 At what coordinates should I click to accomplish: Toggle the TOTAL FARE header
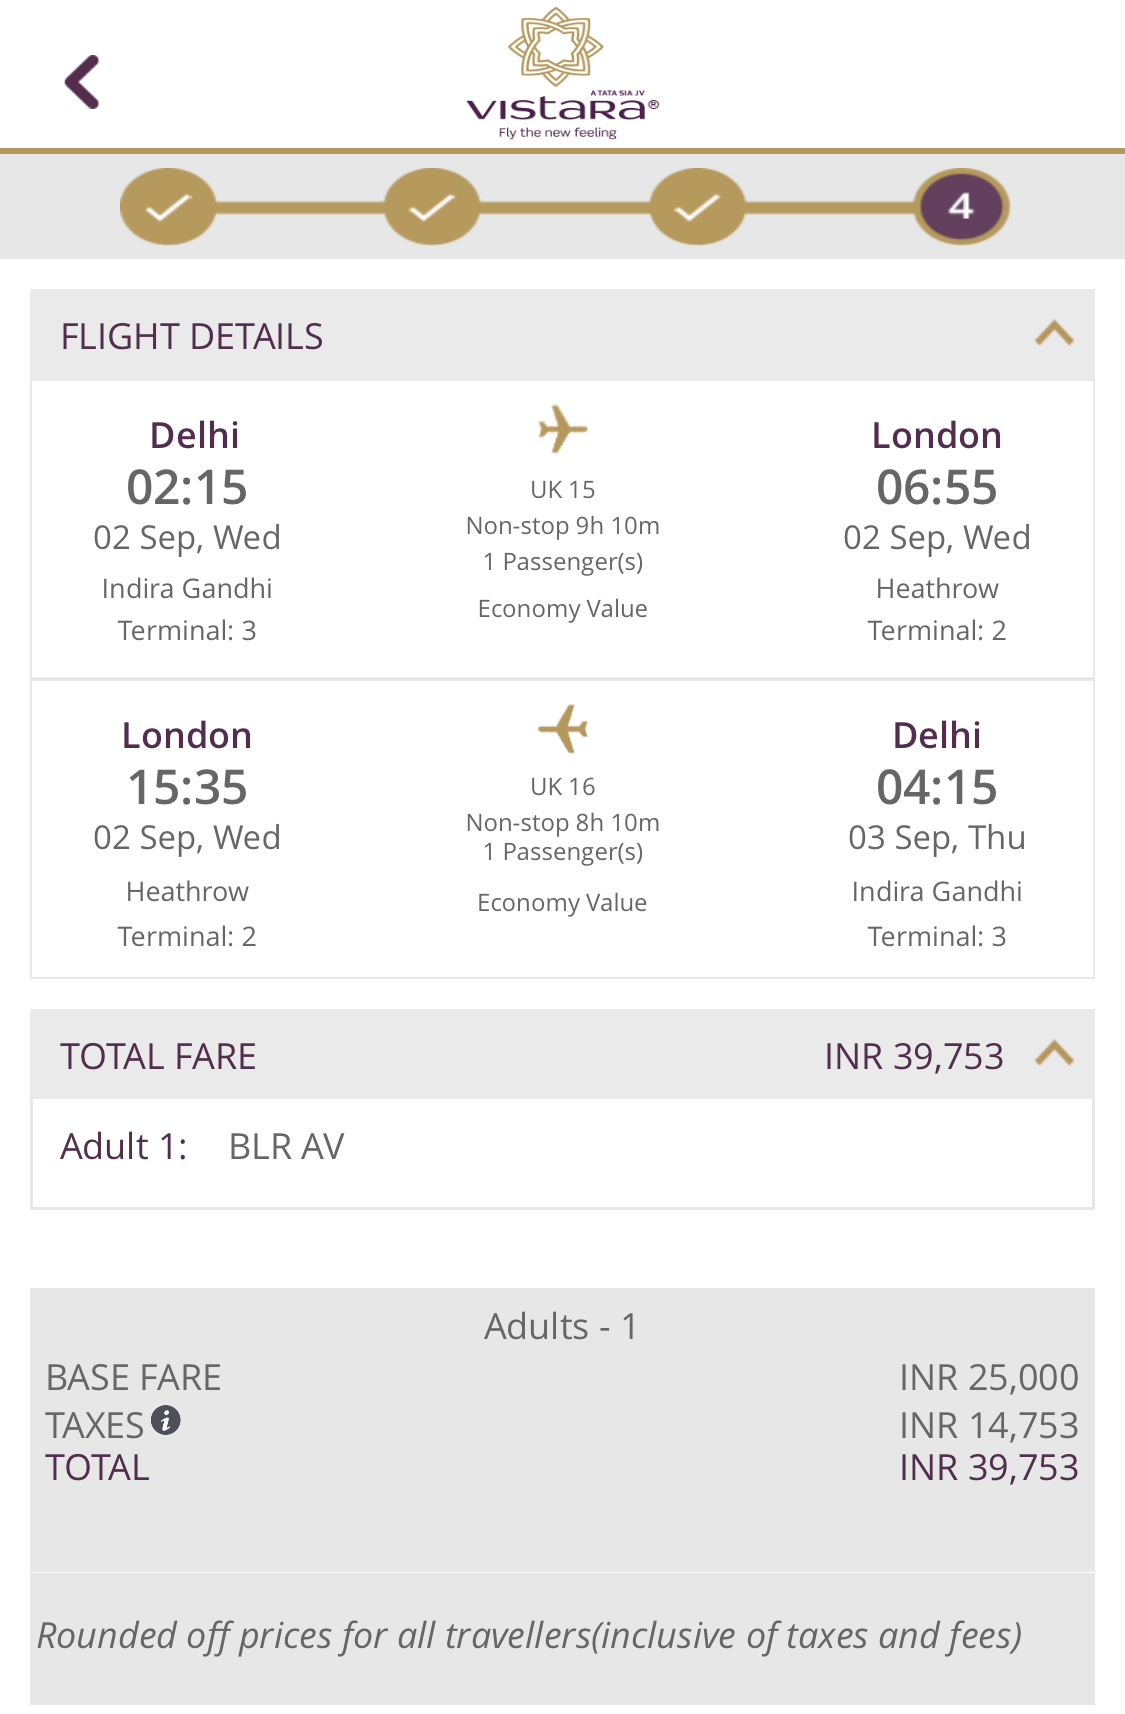(x=562, y=1055)
